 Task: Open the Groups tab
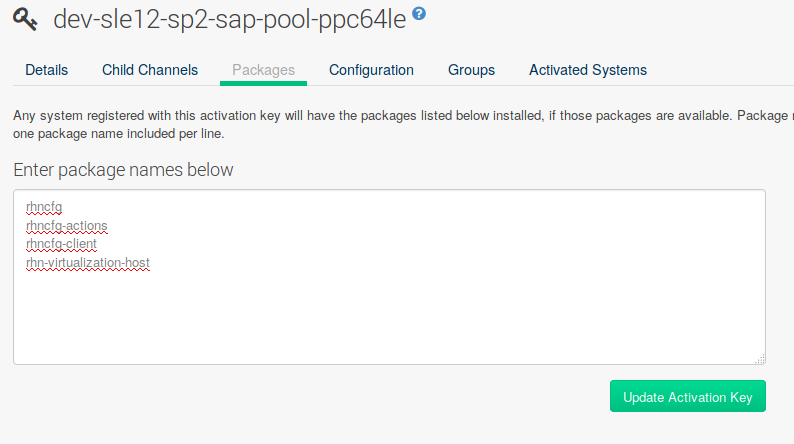(471, 70)
